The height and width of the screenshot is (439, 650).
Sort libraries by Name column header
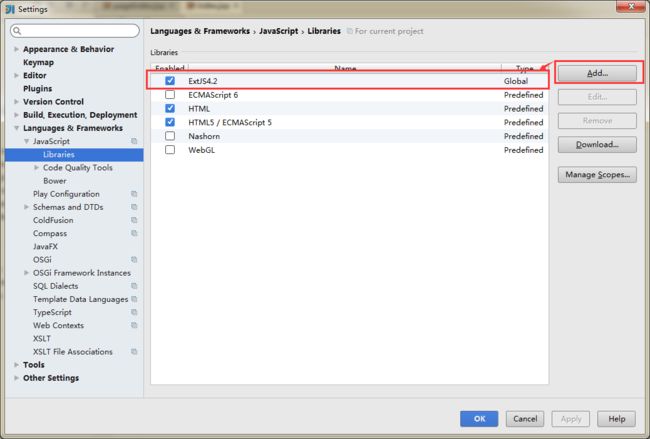coord(345,68)
